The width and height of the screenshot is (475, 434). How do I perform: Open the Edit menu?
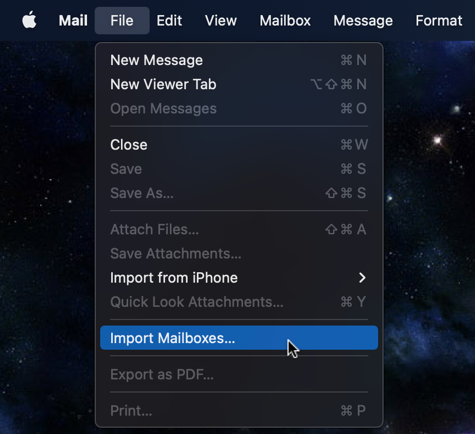(x=169, y=21)
